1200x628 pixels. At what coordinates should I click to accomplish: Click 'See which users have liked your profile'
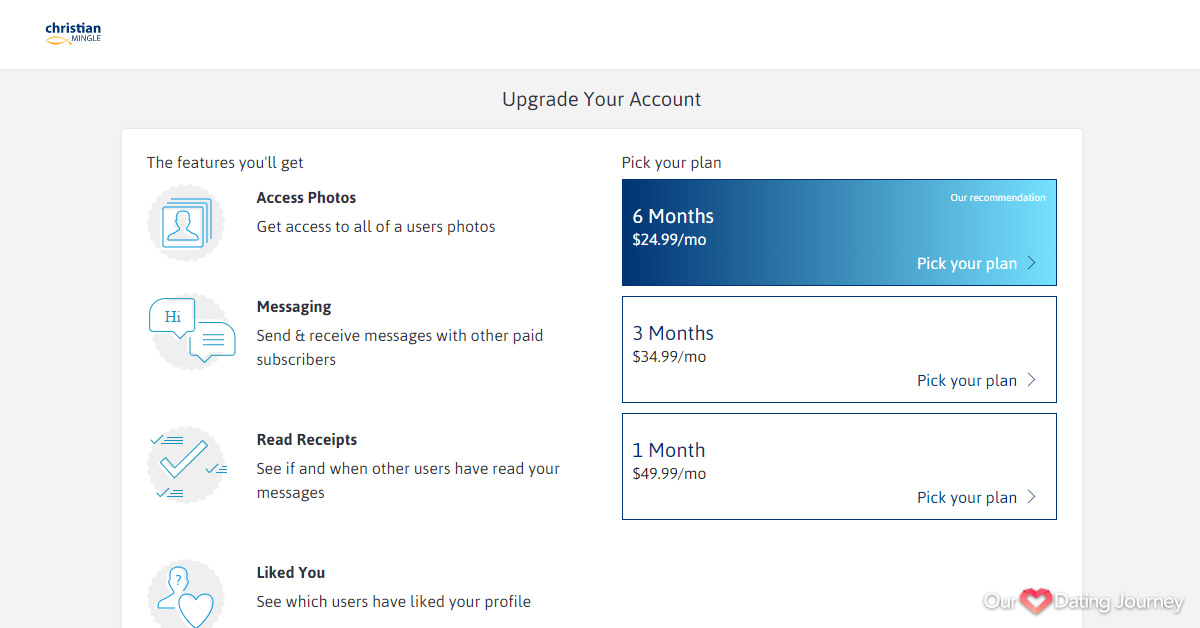coord(394,602)
